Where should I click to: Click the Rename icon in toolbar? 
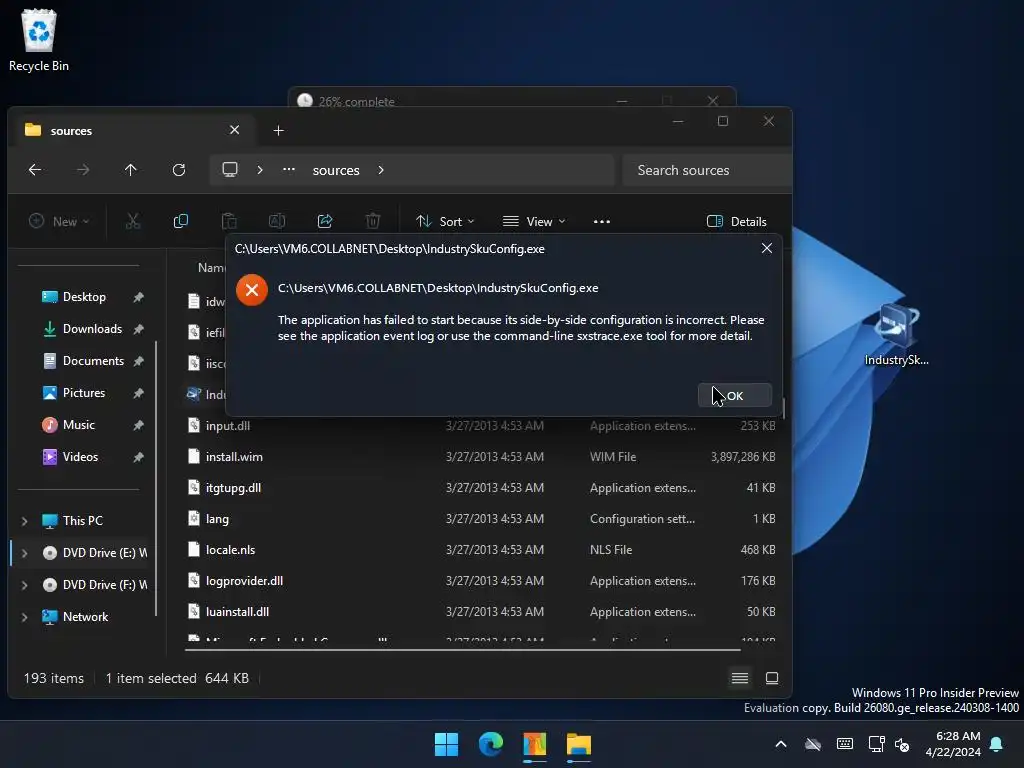pyautogui.click(x=277, y=221)
